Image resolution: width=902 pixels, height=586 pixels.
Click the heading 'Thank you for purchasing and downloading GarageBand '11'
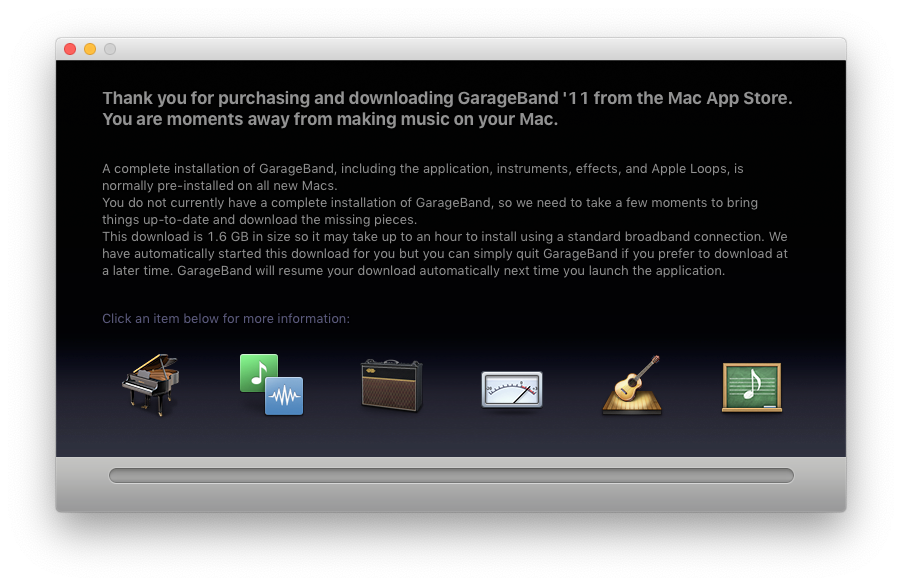pos(345,98)
